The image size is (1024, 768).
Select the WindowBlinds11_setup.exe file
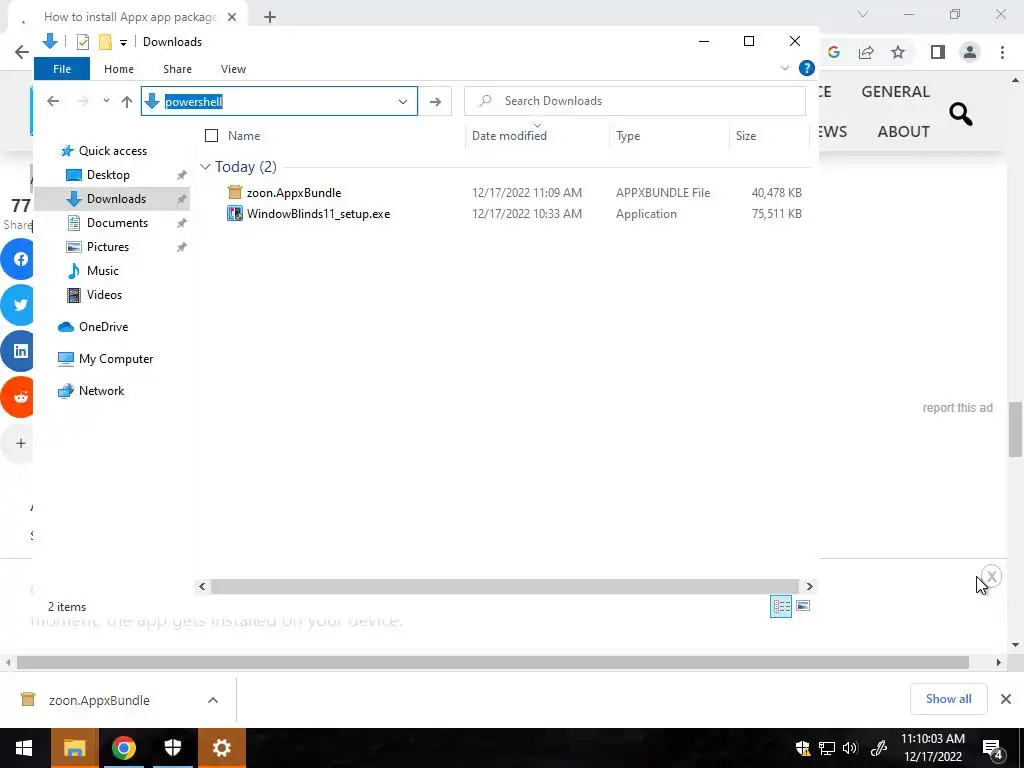point(319,214)
